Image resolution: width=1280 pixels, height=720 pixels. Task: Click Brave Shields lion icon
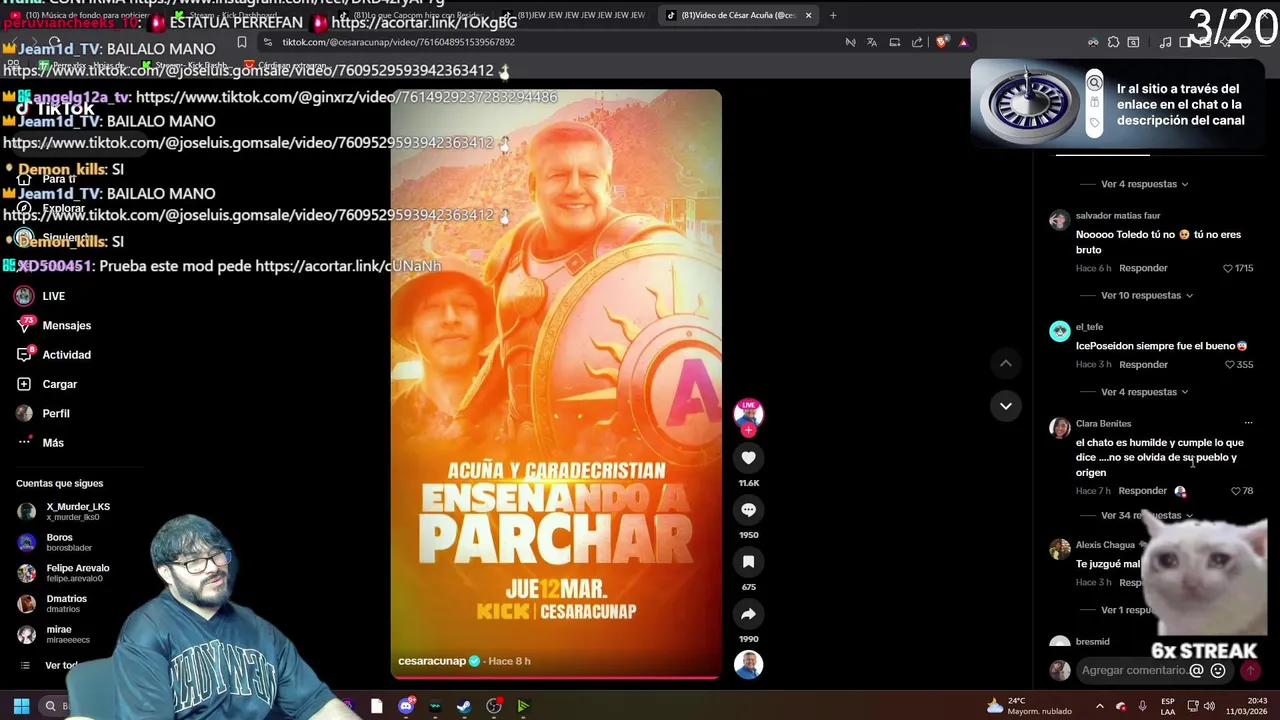(x=941, y=42)
